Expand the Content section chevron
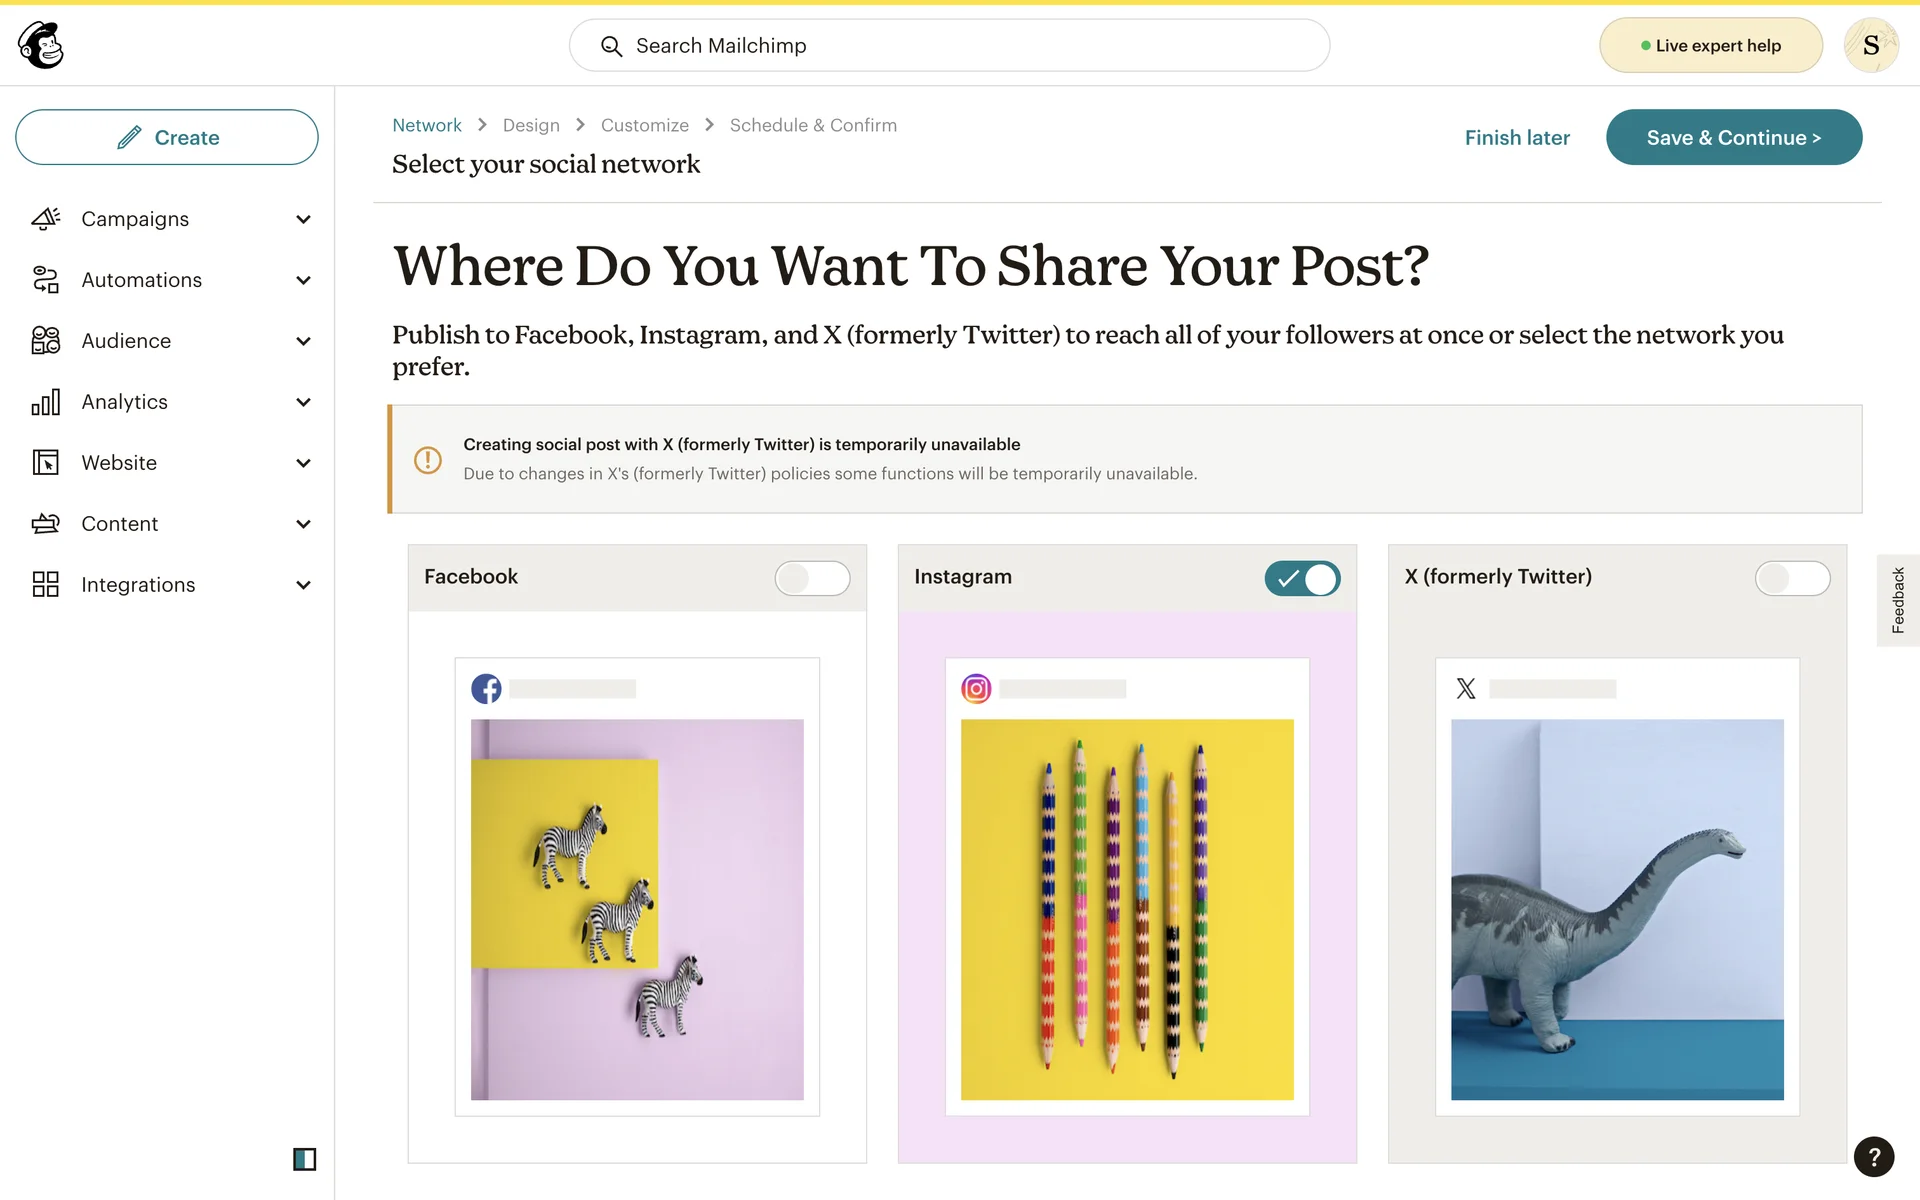 303,524
